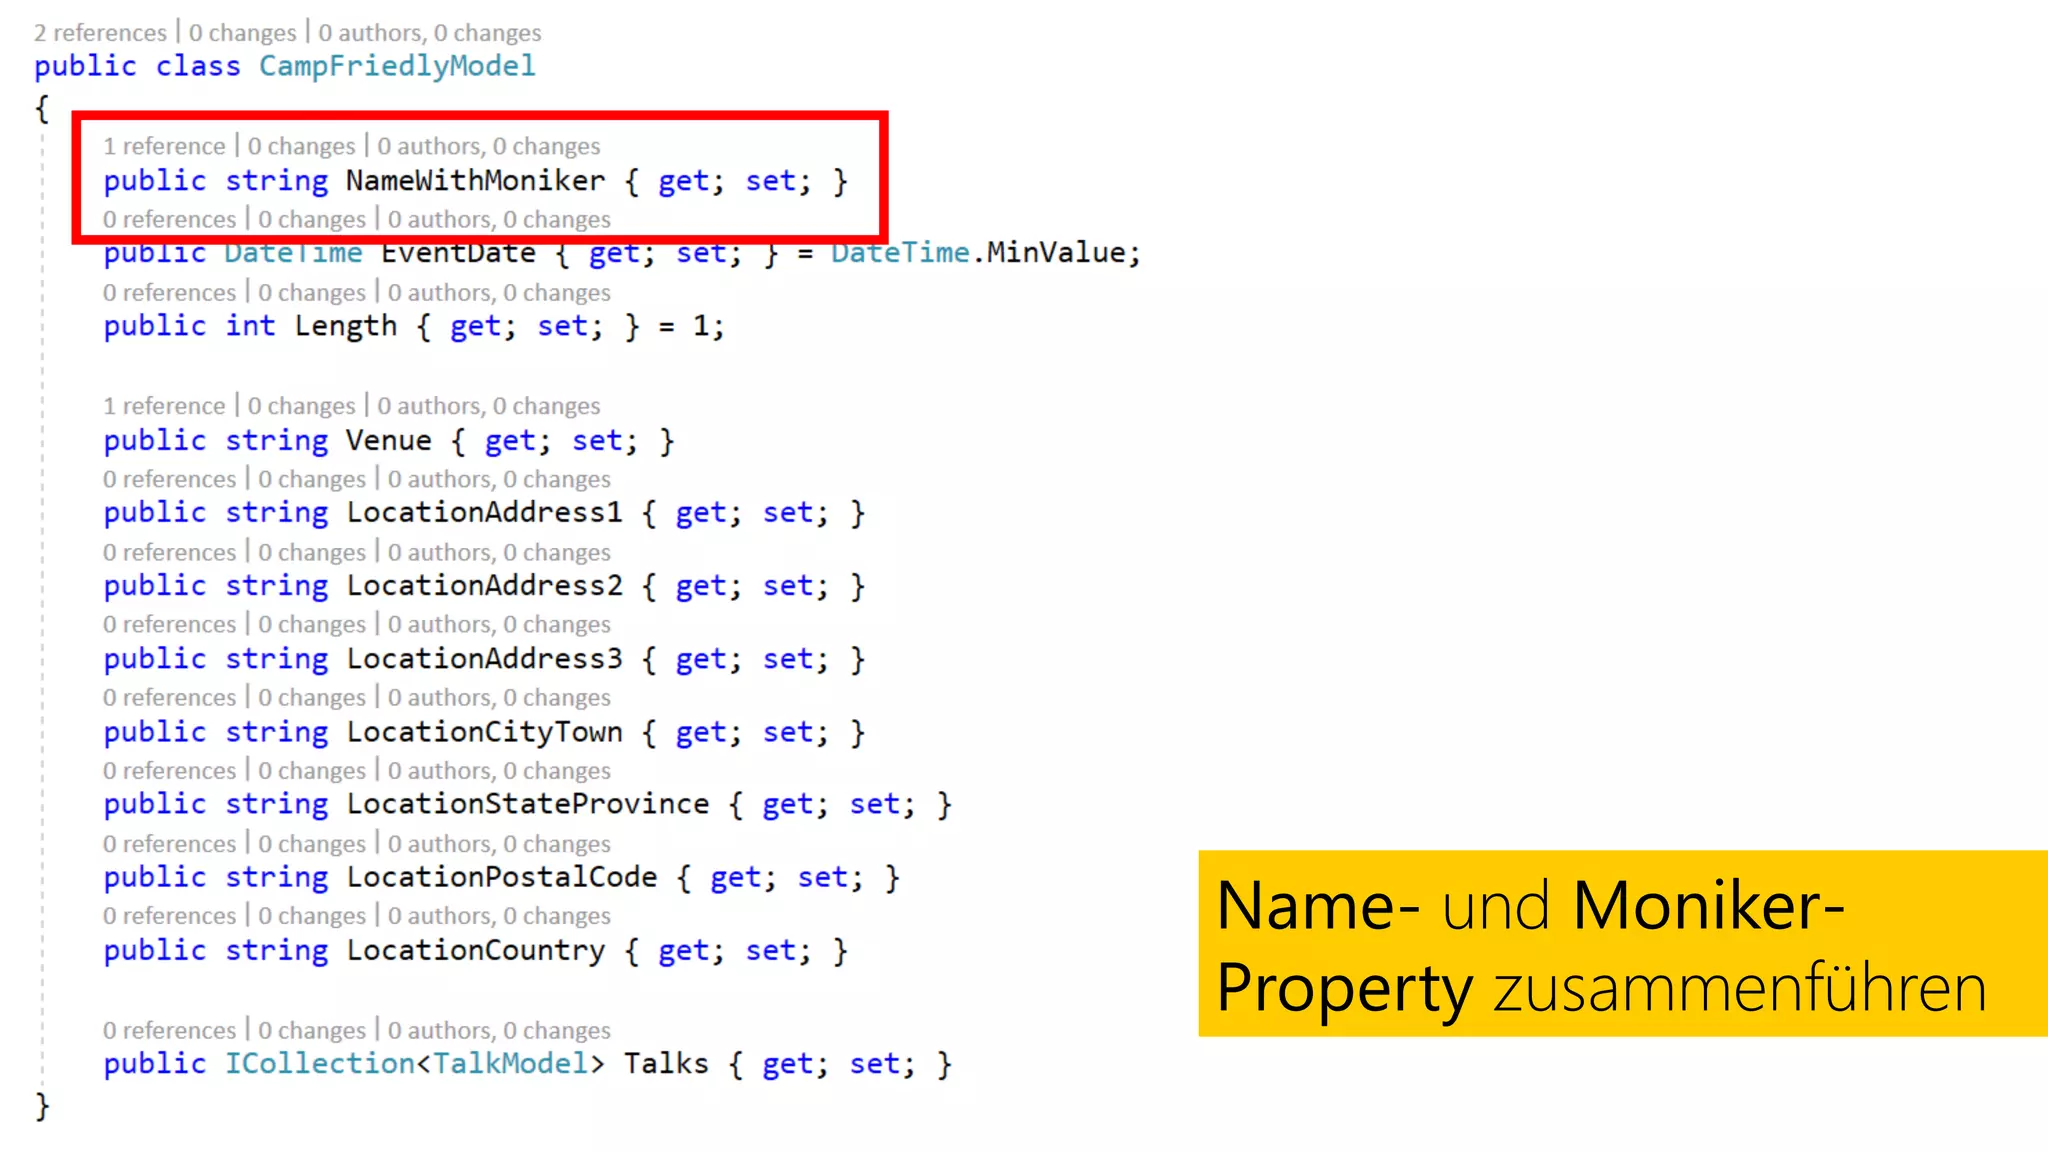The width and height of the screenshot is (2048, 1152).
Task: Click the NameWithMoniker property name
Action: 476,180
